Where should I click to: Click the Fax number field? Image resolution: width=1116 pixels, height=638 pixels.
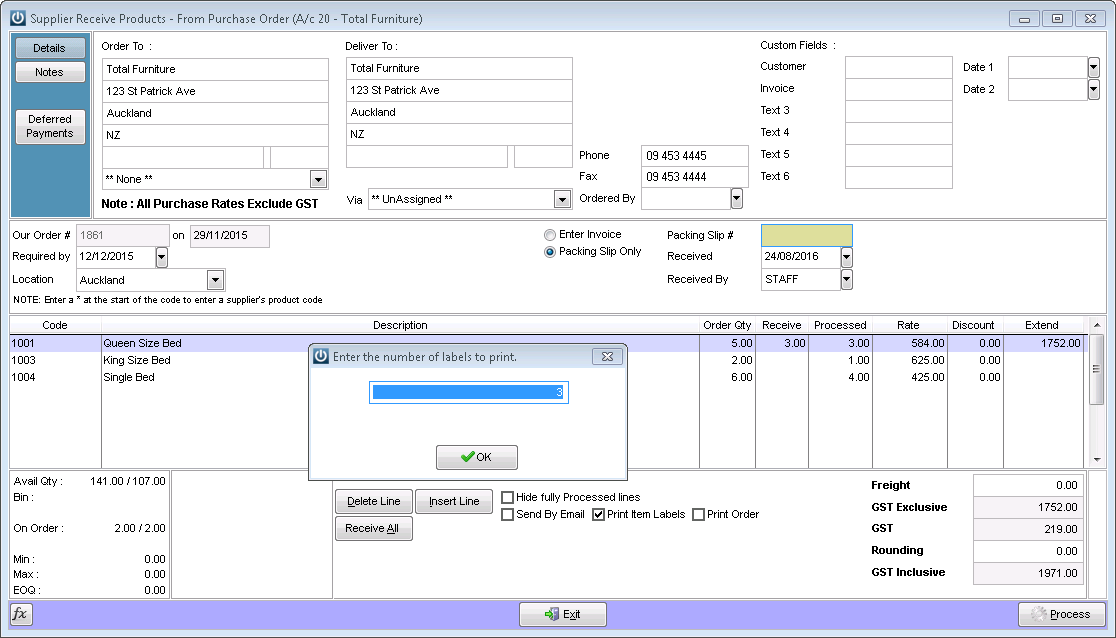point(695,177)
